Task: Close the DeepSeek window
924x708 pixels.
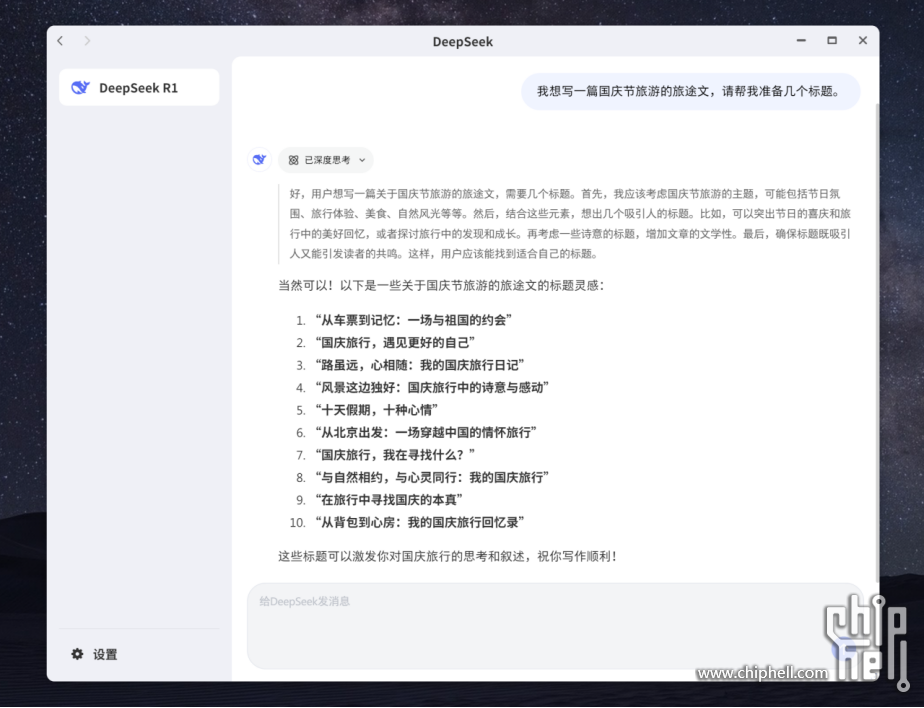Action: click(x=862, y=41)
